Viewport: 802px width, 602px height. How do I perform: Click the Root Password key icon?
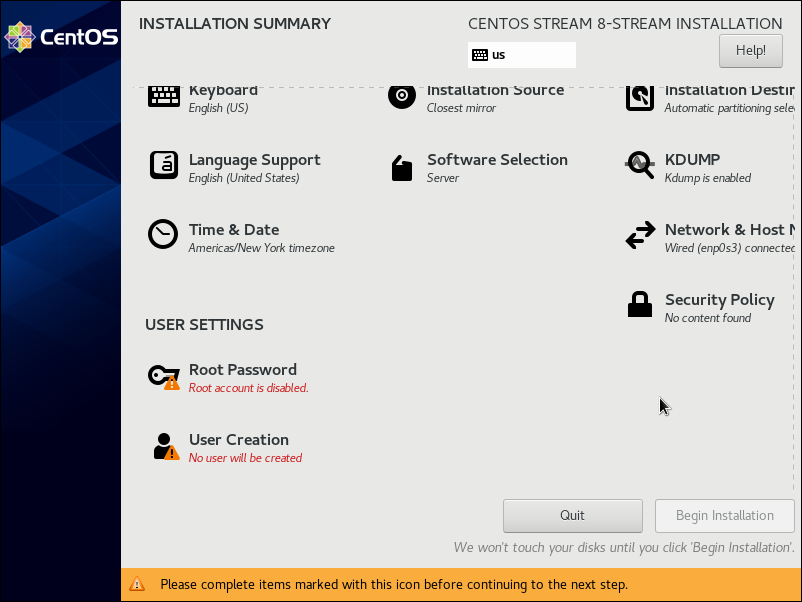[163, 376]
